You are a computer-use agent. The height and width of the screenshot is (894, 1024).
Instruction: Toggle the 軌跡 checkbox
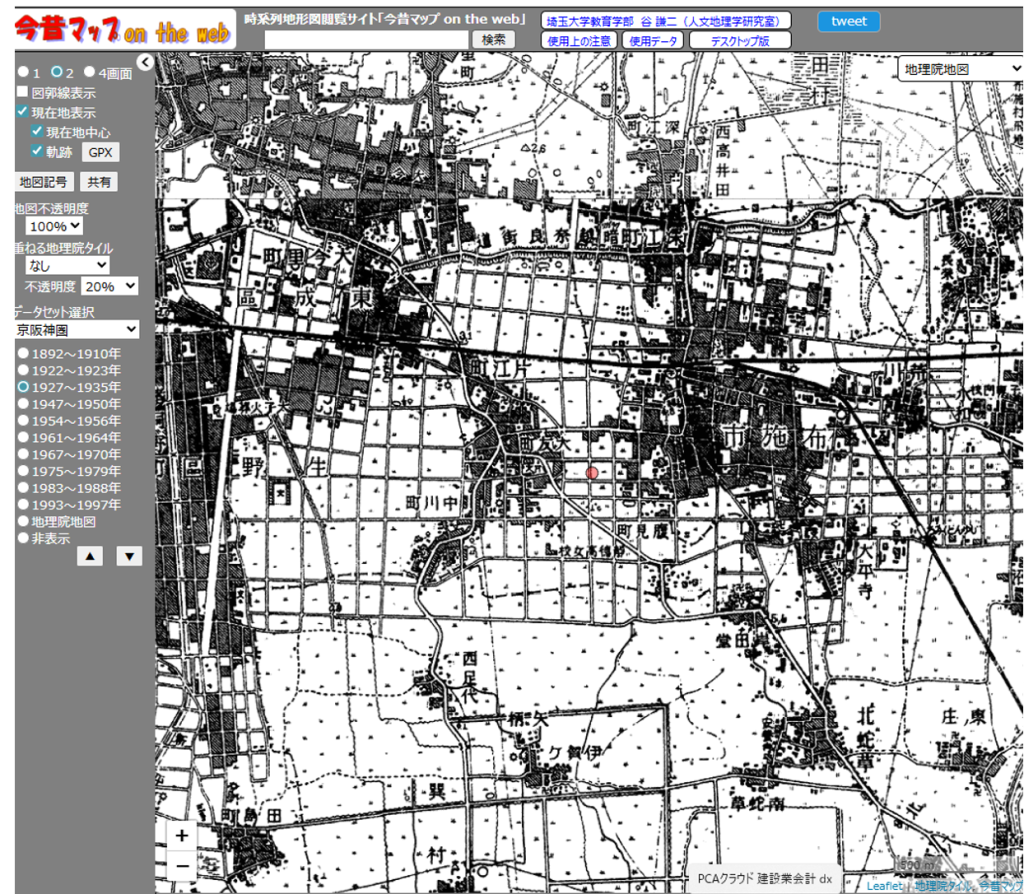pos(38,151)
